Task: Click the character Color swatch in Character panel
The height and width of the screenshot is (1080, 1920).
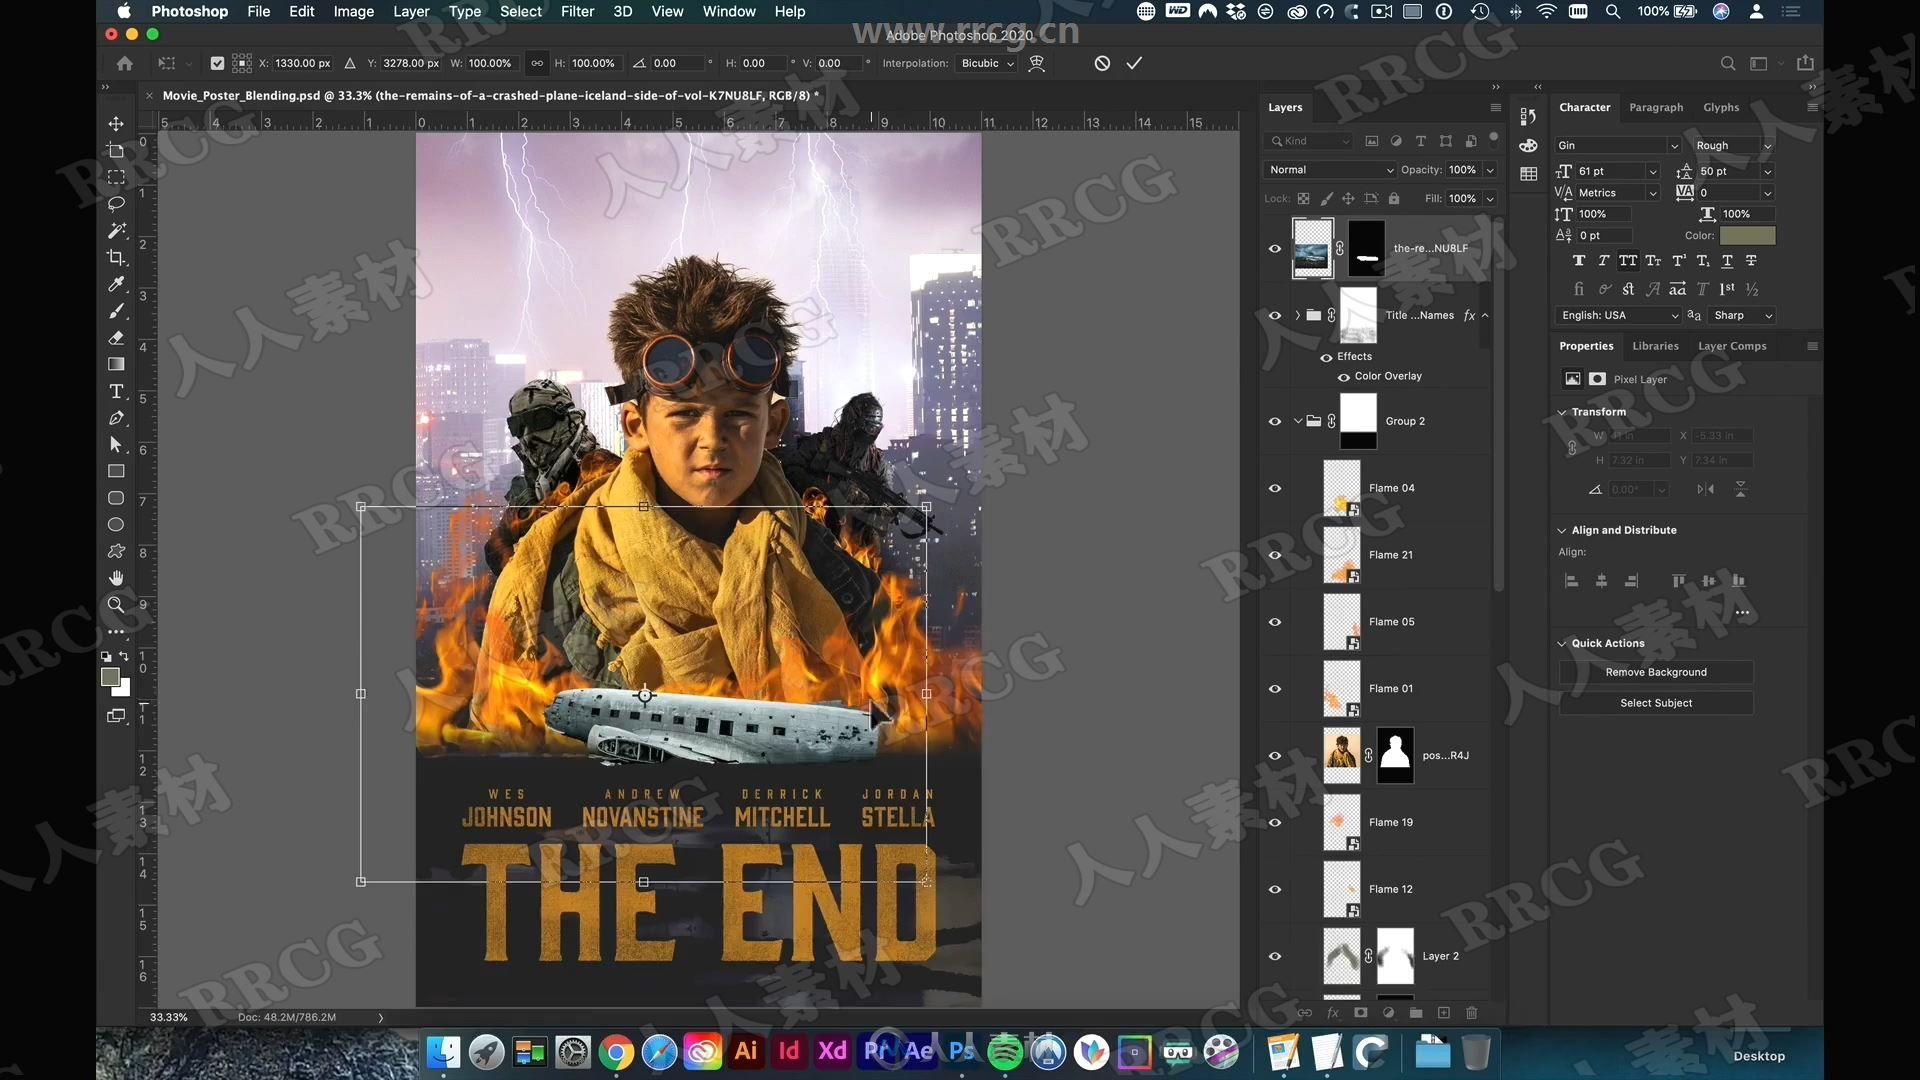Action: click(1747, 235)
